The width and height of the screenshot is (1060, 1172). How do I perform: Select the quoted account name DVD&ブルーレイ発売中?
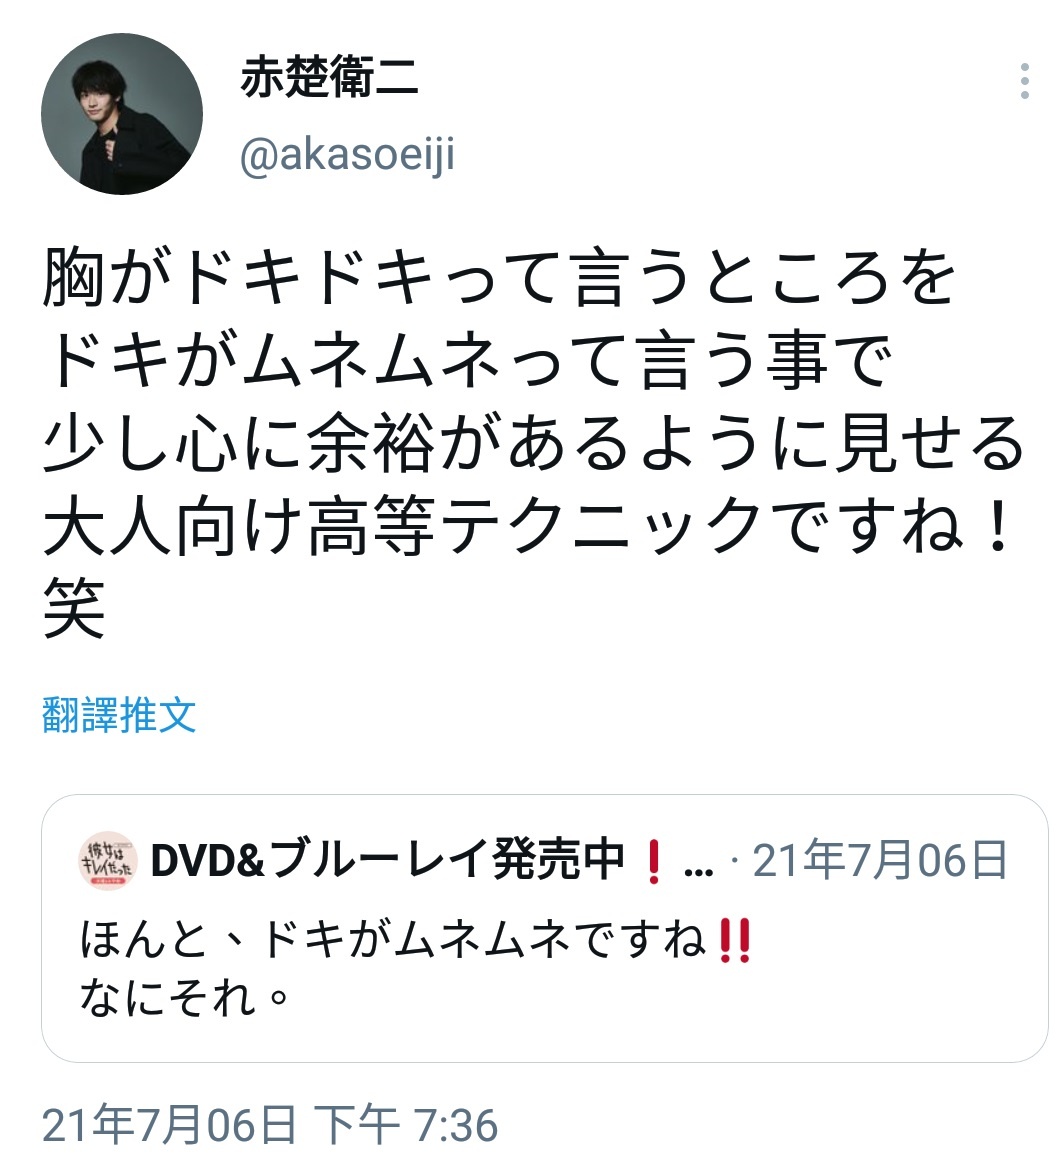pos(387,860)
